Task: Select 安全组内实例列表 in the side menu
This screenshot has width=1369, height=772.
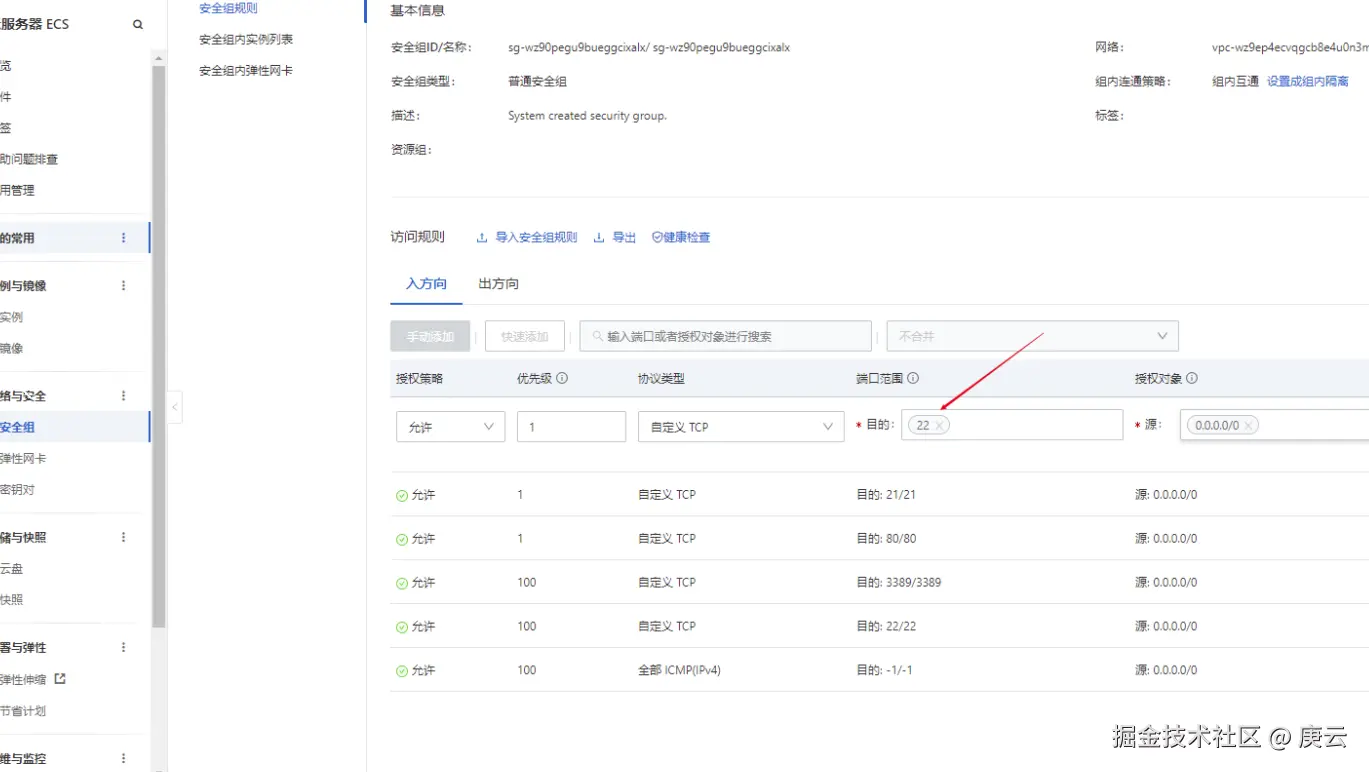Action: 246,40
